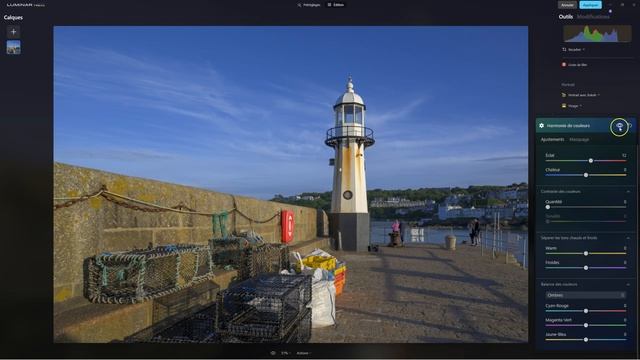Switch to the Masquage sub-tab
Screen dimensions: 640x360
pos(579,140)
